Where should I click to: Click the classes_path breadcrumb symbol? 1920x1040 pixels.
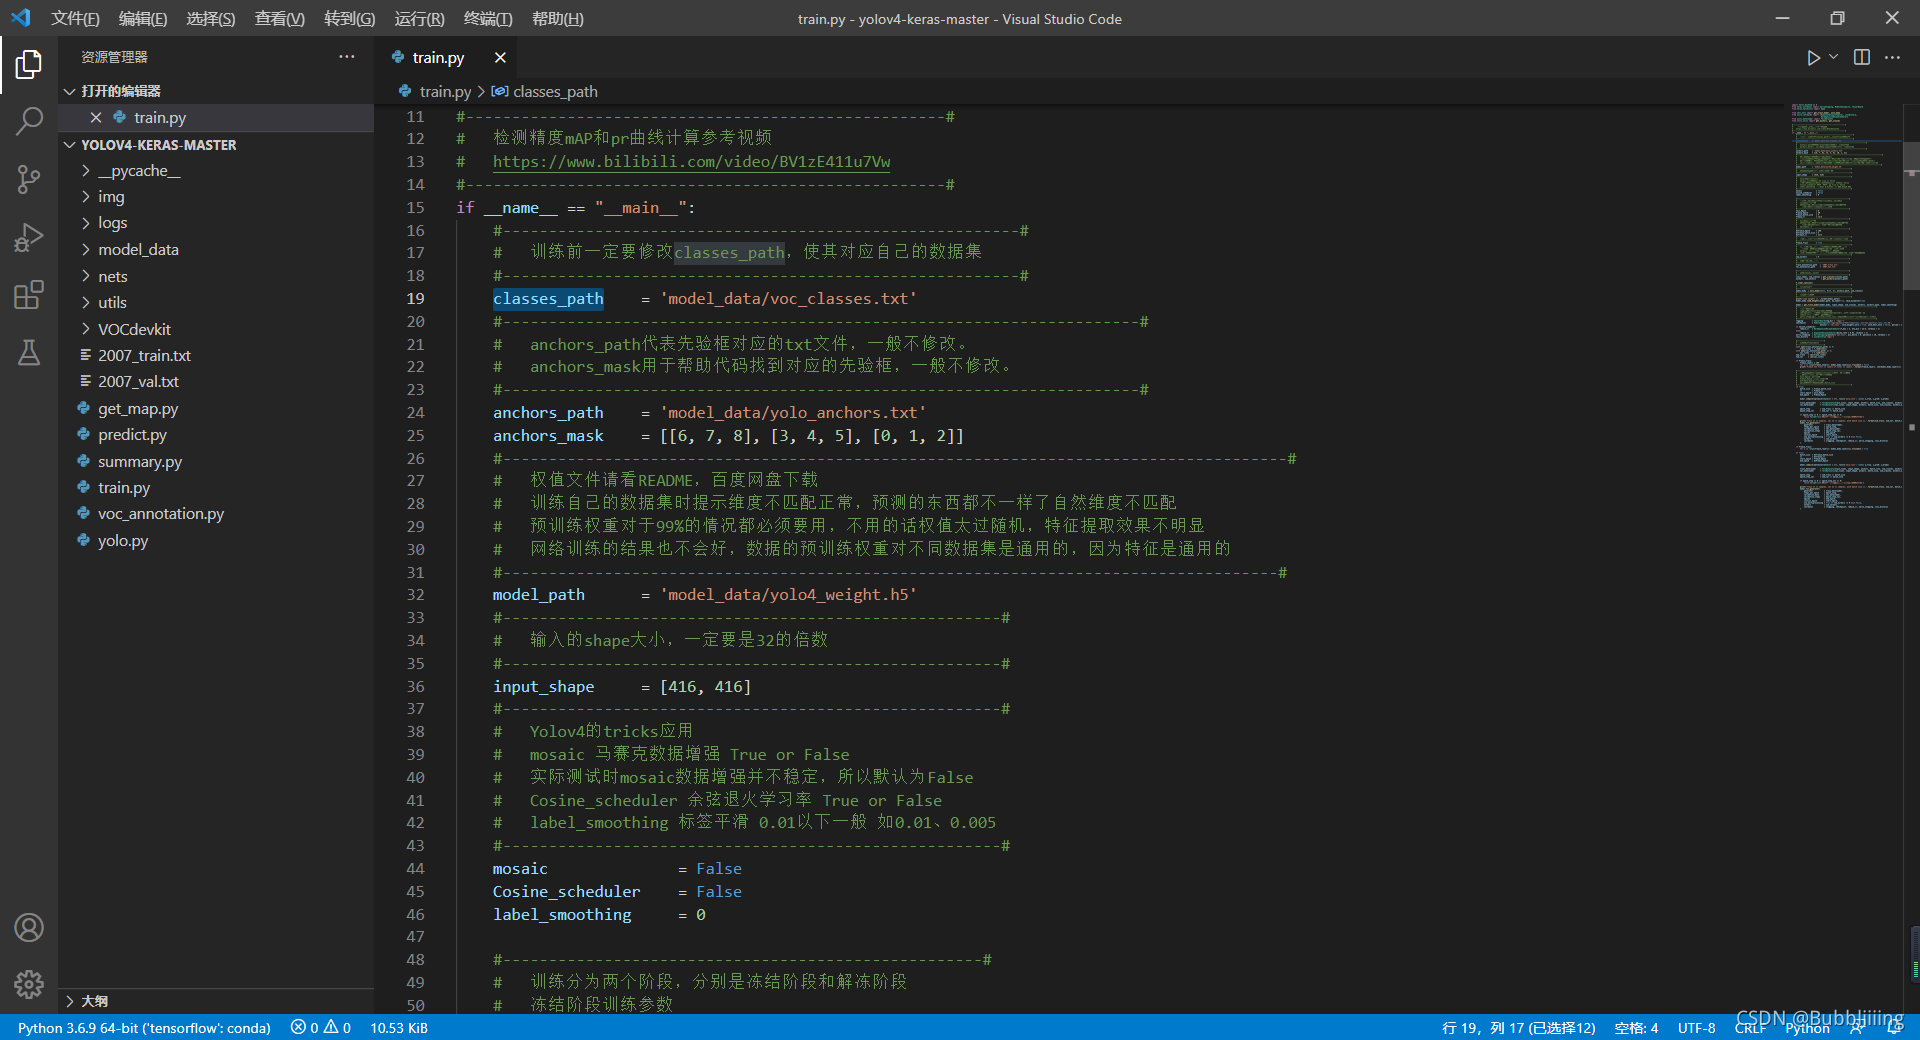tap(545, 91)
